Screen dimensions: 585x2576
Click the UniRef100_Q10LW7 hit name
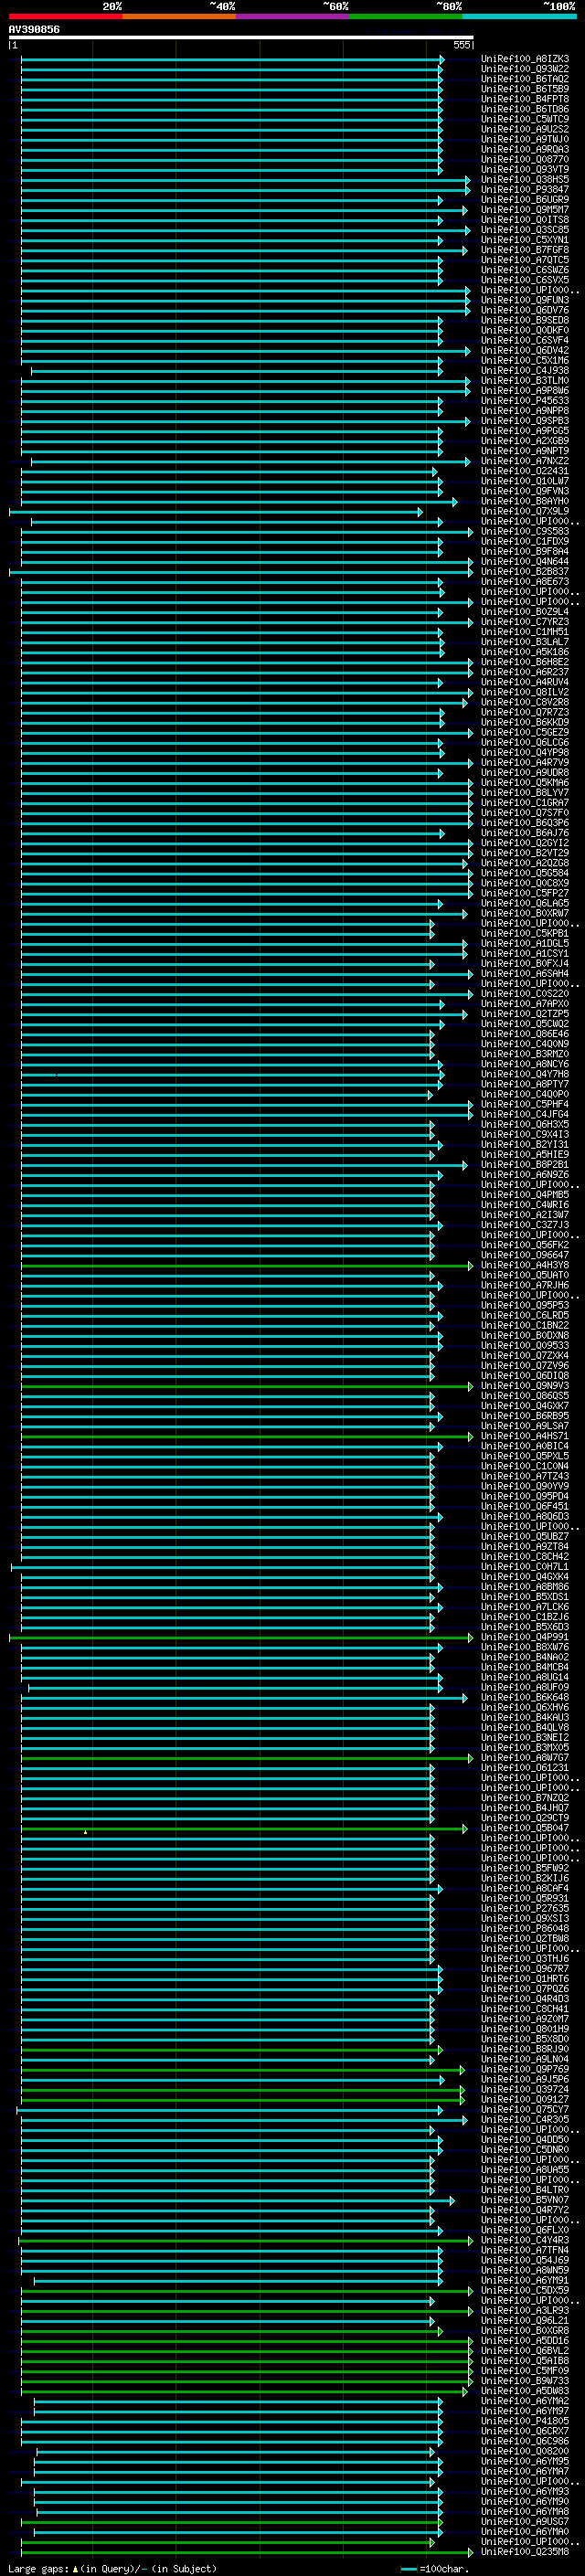(525, 481)
